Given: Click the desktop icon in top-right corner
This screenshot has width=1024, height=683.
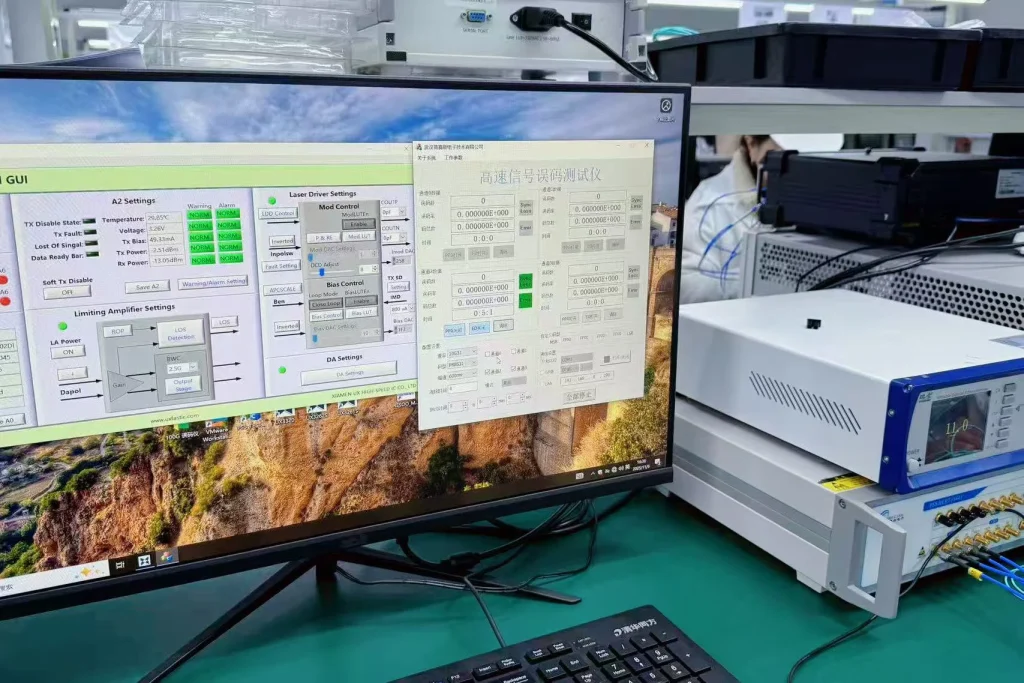Looking at the screenshot, I should point(665,105).
